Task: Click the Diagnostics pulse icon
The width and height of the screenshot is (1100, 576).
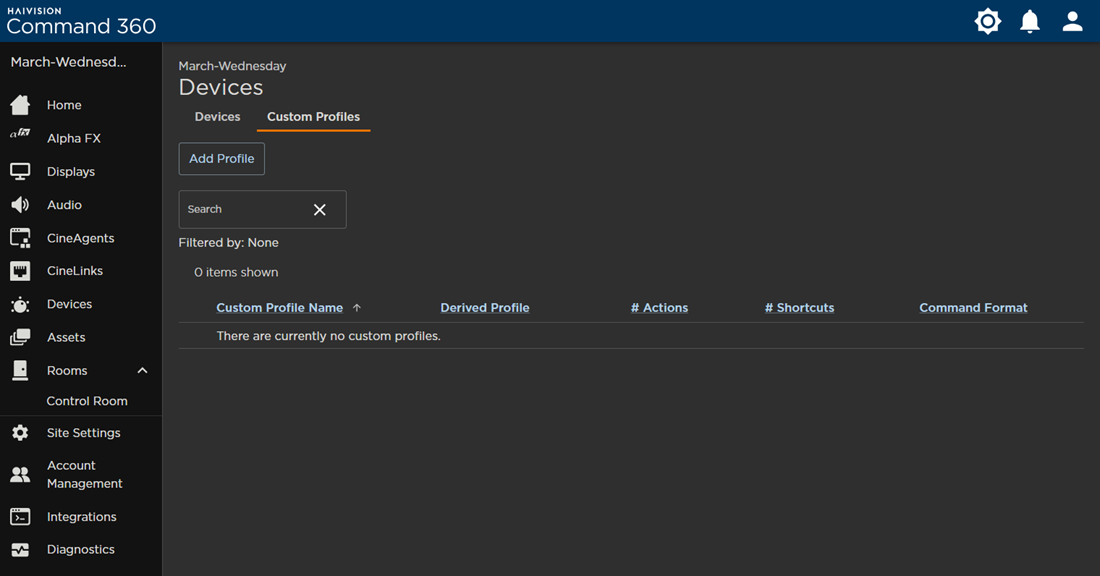Action: (20, 550)
